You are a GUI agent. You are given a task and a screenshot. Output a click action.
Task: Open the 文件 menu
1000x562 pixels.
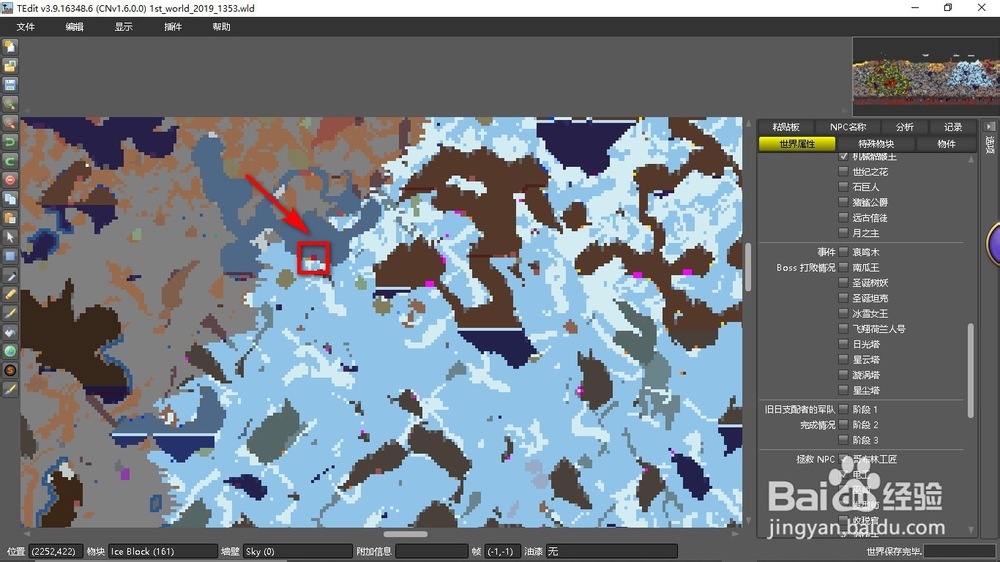tap(26, 27)
